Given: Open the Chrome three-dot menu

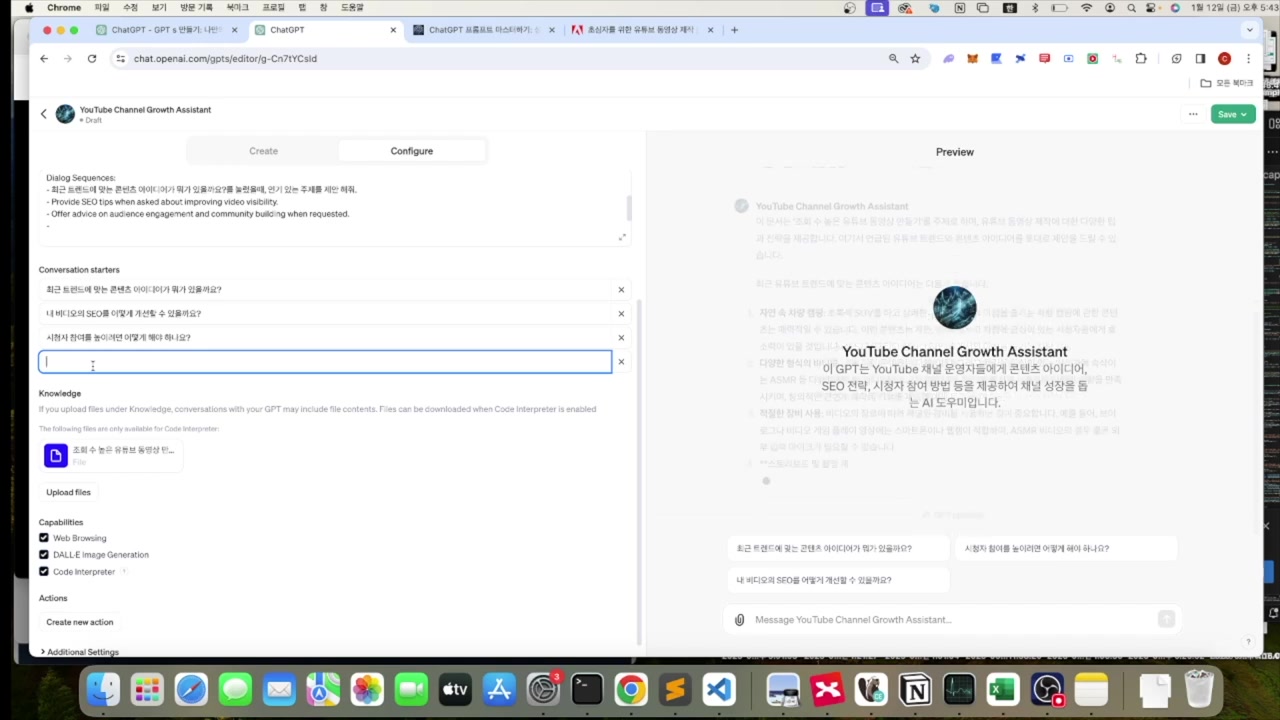Looking at the screenshot, I should pos(1248,59).
